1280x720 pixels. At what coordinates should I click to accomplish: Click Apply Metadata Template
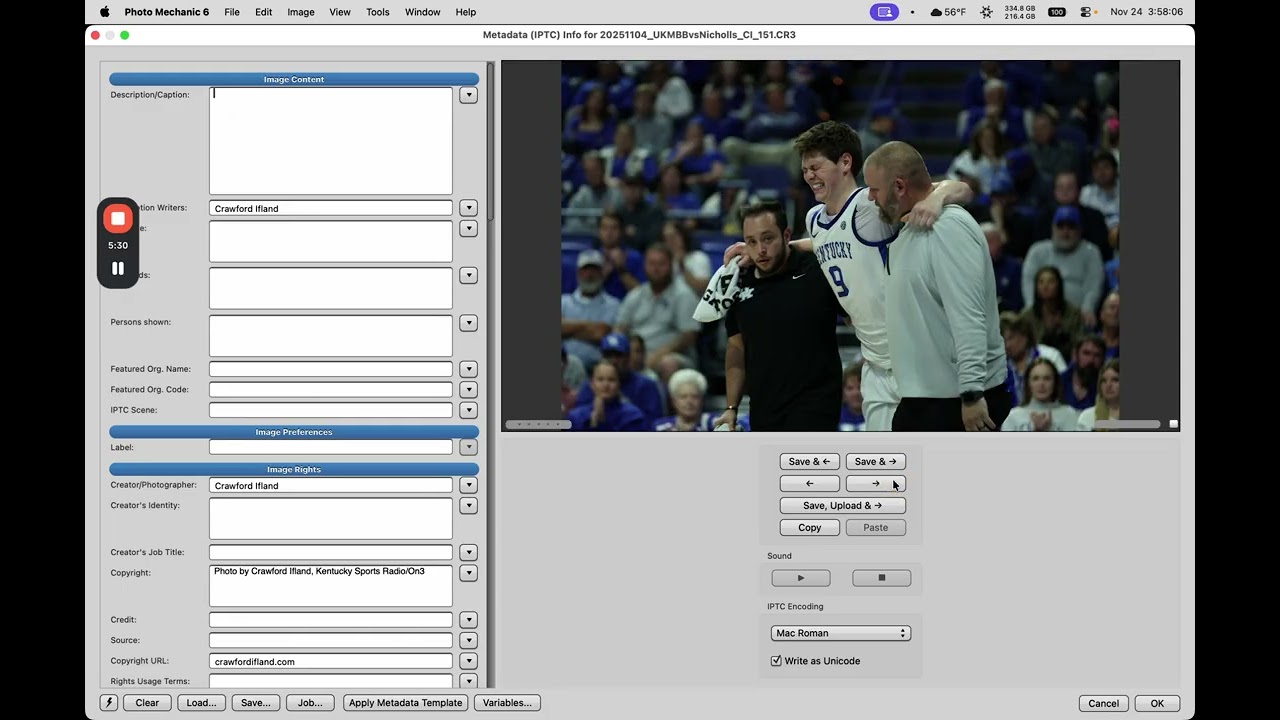point(406,703)
